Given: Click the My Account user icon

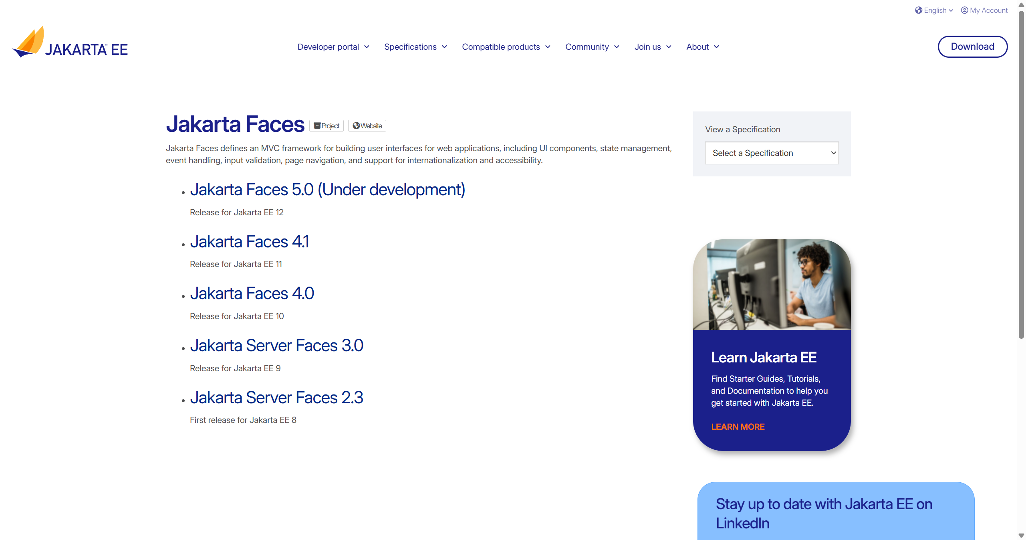Looking at the screenshot, I should pyautogui.click(x=964, y=10).
